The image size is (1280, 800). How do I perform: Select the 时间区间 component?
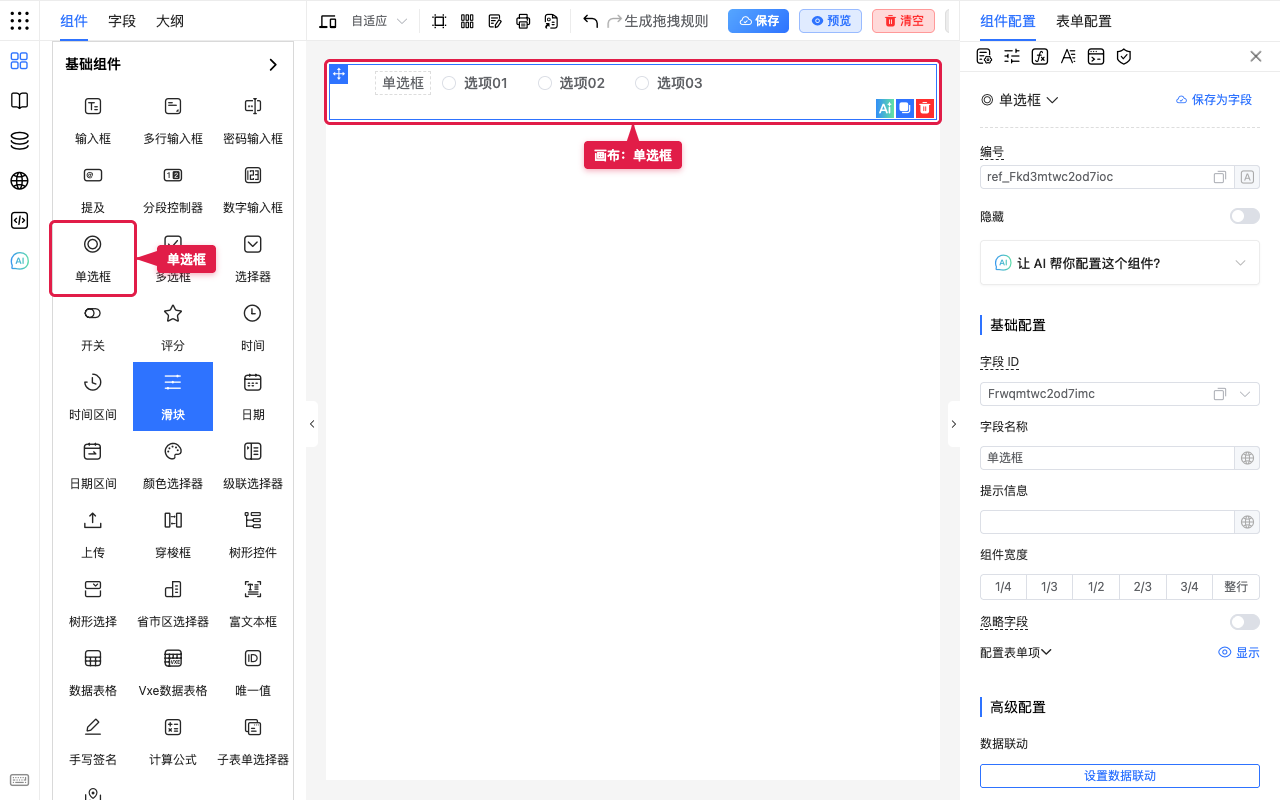click(93, 396)
